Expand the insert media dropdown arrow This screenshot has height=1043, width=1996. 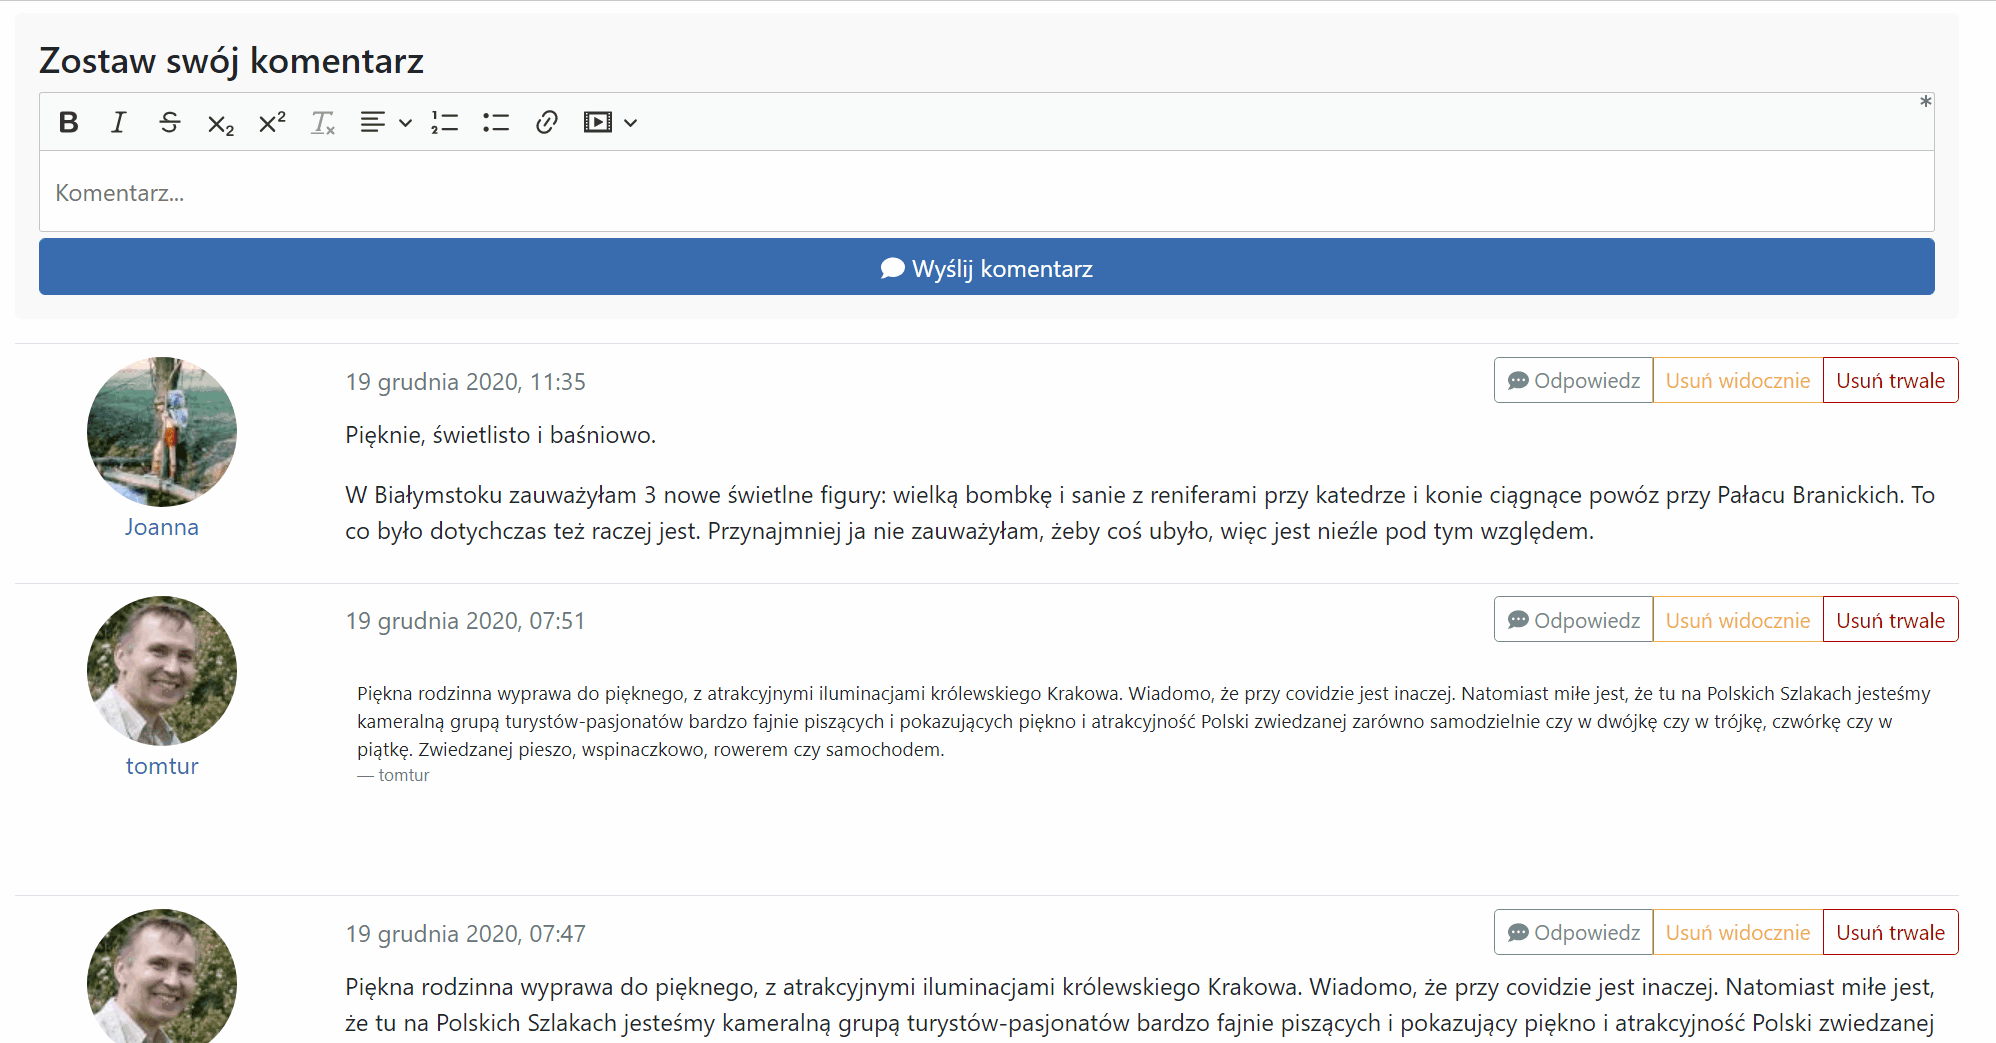click(630, 123)
